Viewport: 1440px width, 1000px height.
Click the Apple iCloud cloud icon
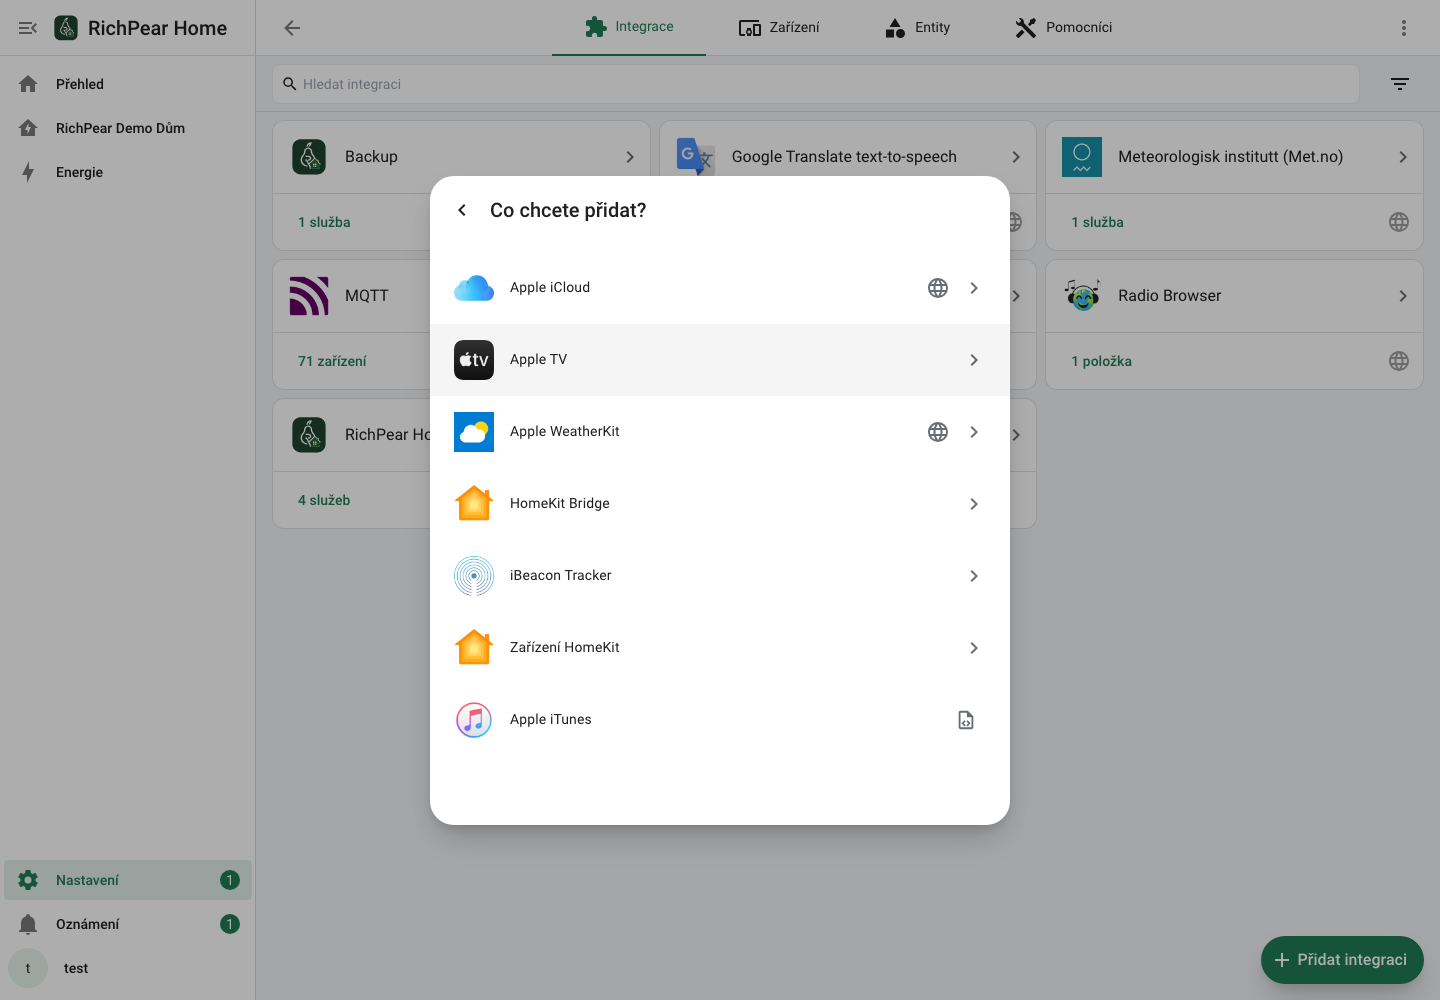tap(474, 288)
